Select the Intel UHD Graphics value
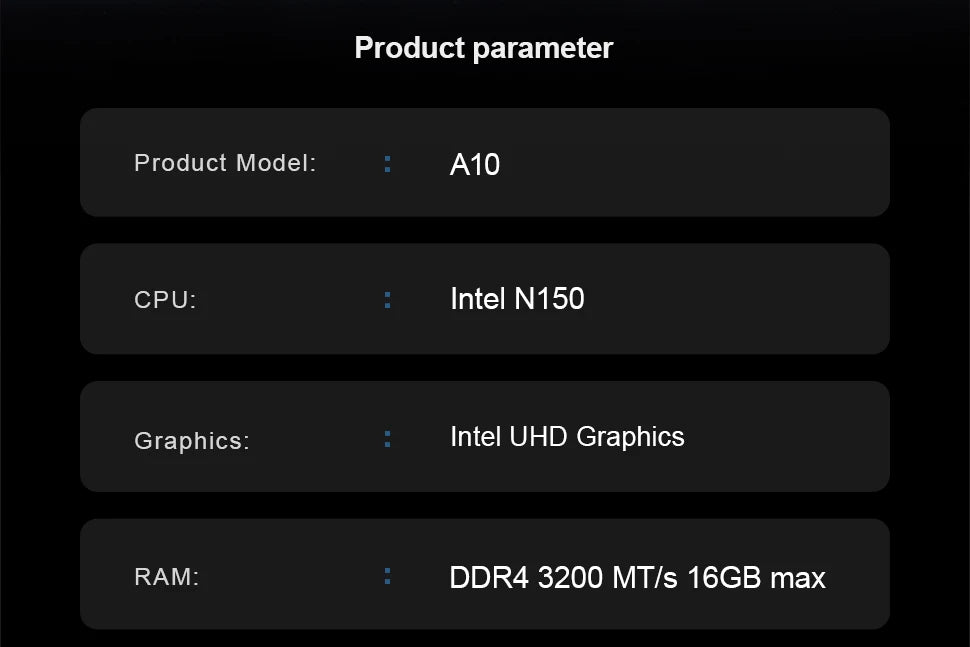Image resolution: width=970 pixels, height=647 pixels. point(567,437)
